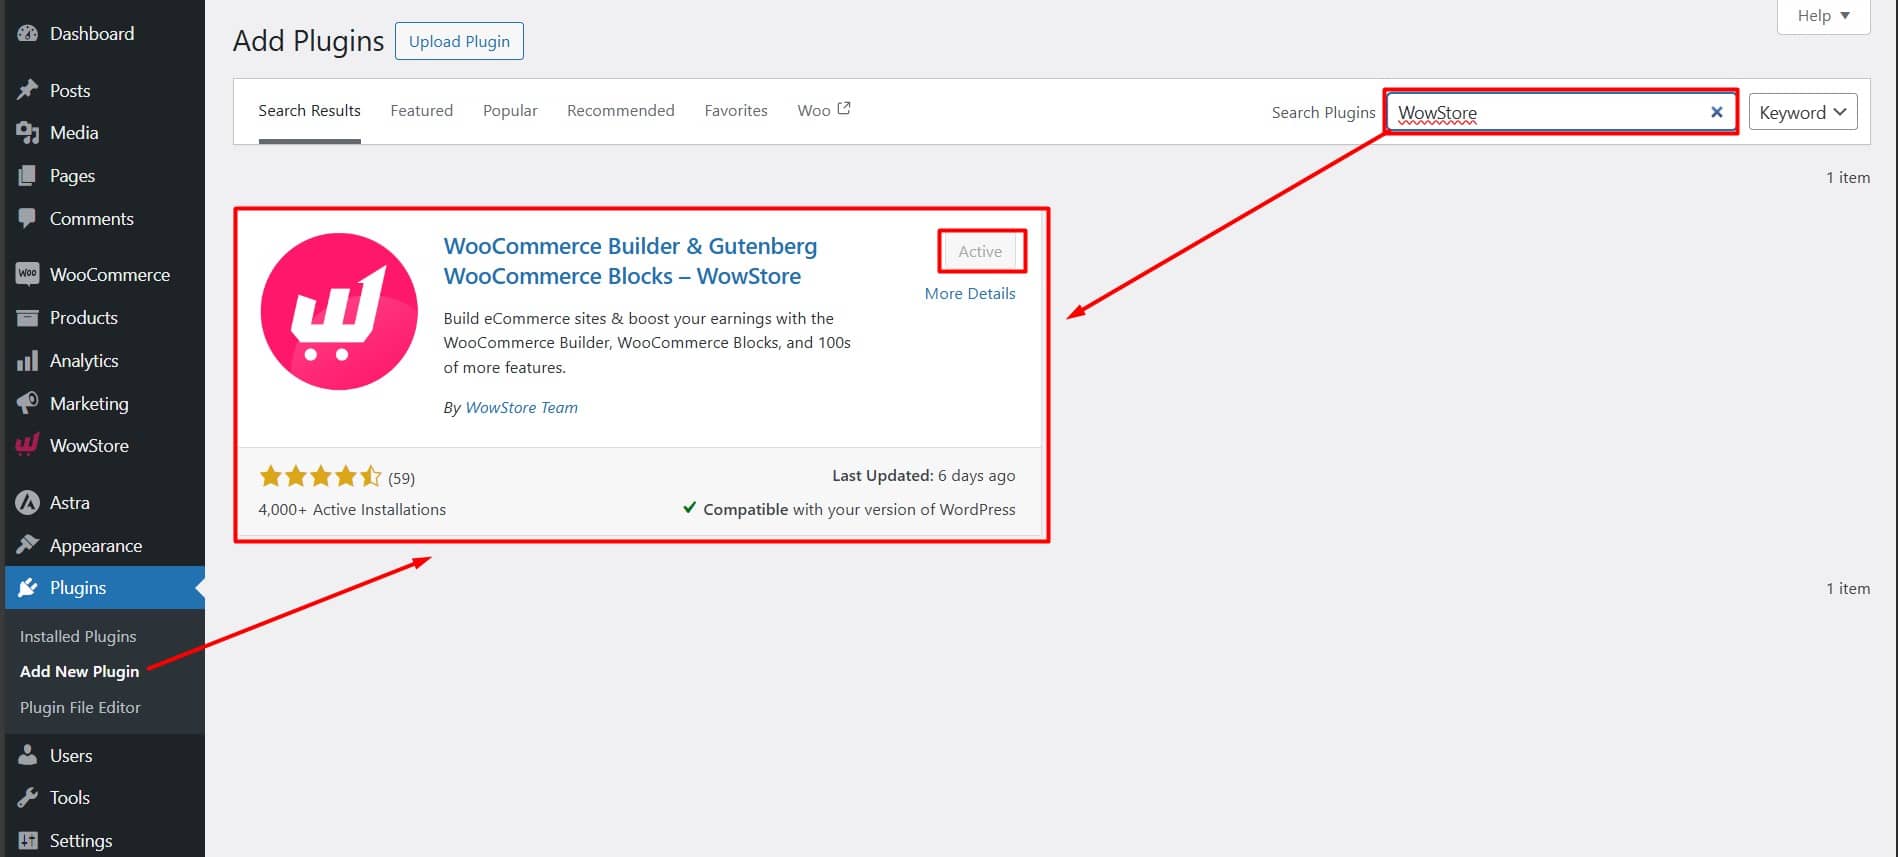The image size is (1898, 857).
Task: Open the Keyword search type dropdown
Action: (x=1802, y=112)
